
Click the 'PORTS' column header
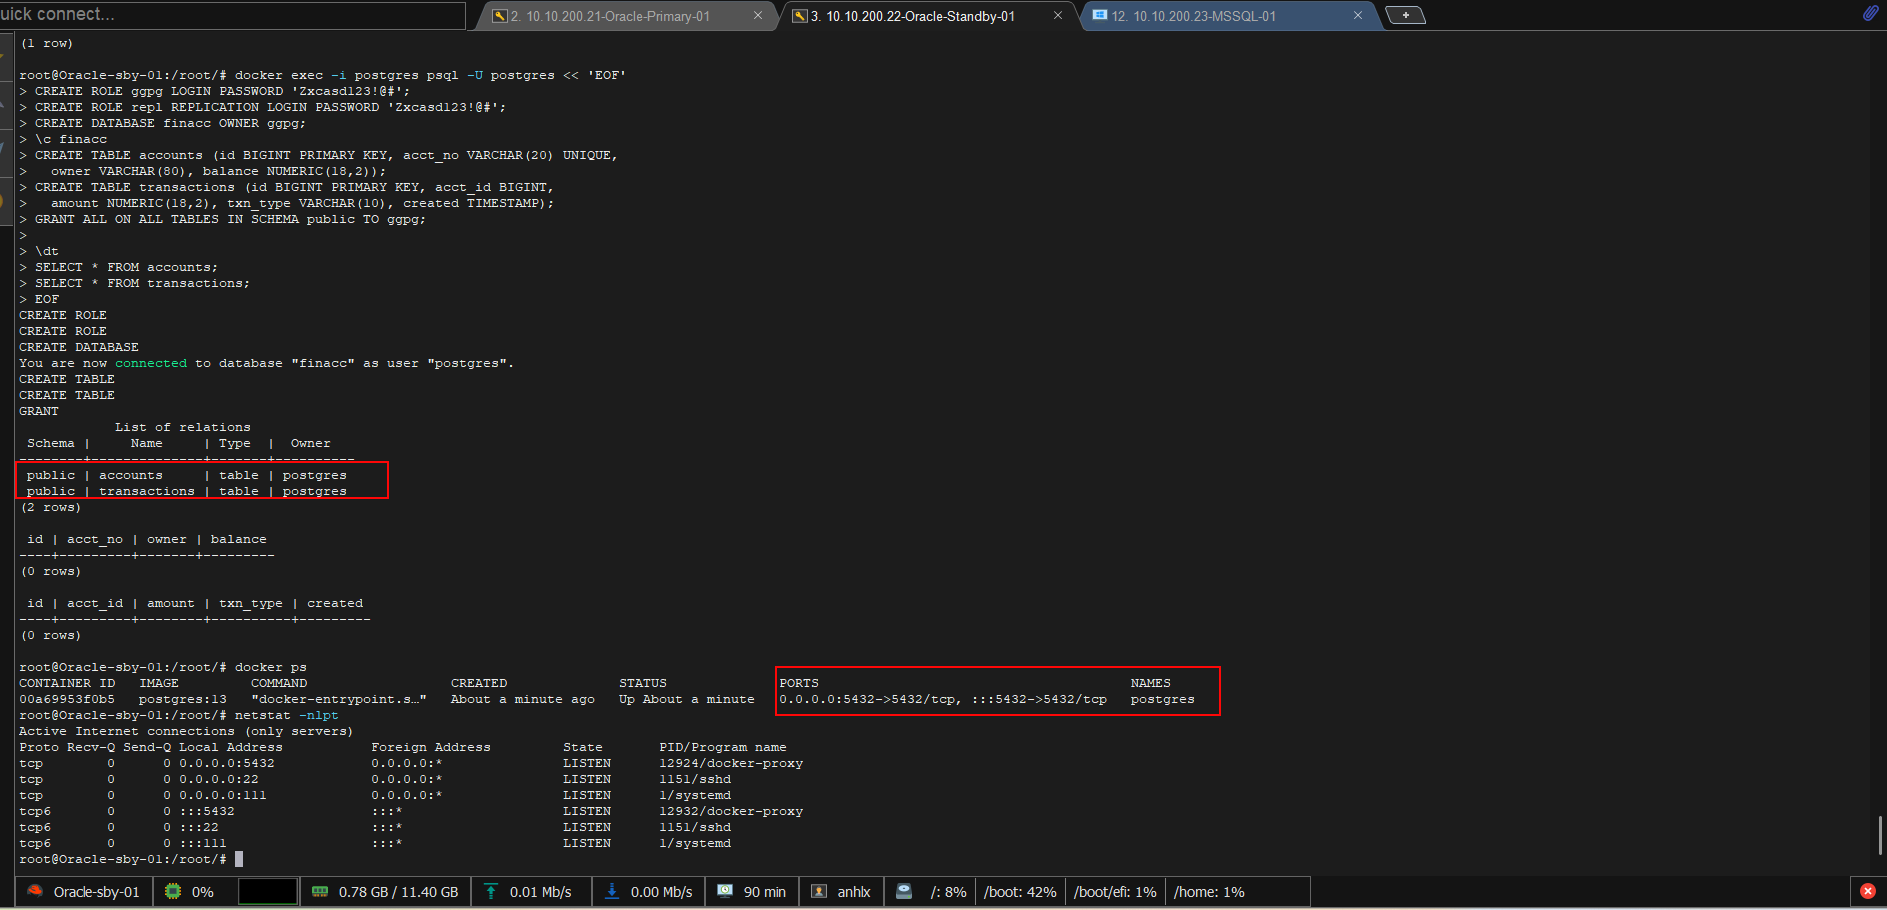[x=799, y=683]
